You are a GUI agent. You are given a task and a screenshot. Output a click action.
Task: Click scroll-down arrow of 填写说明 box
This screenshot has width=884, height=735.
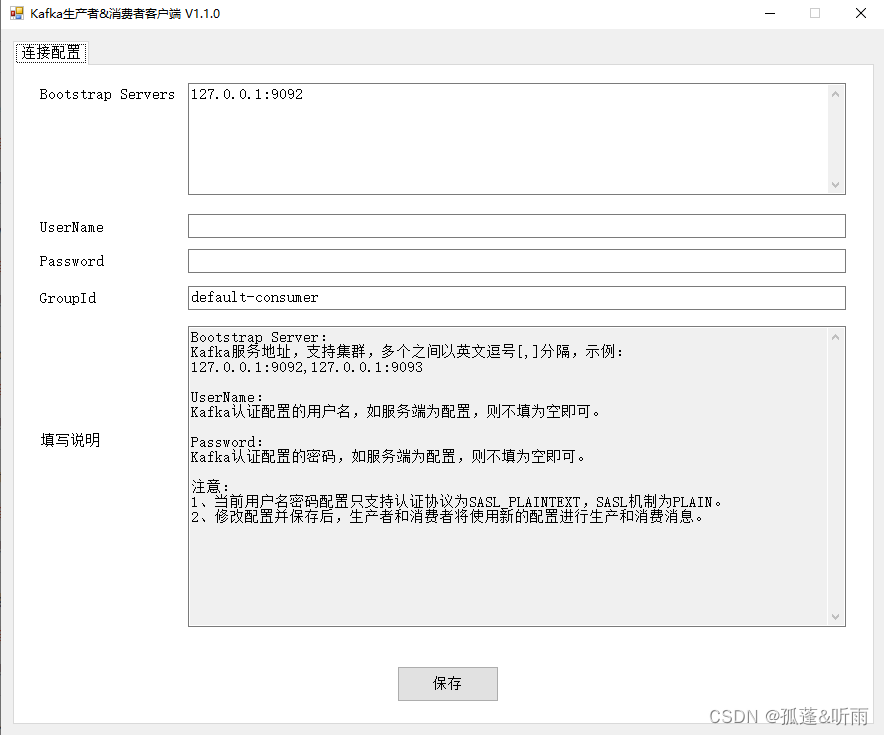836,617
